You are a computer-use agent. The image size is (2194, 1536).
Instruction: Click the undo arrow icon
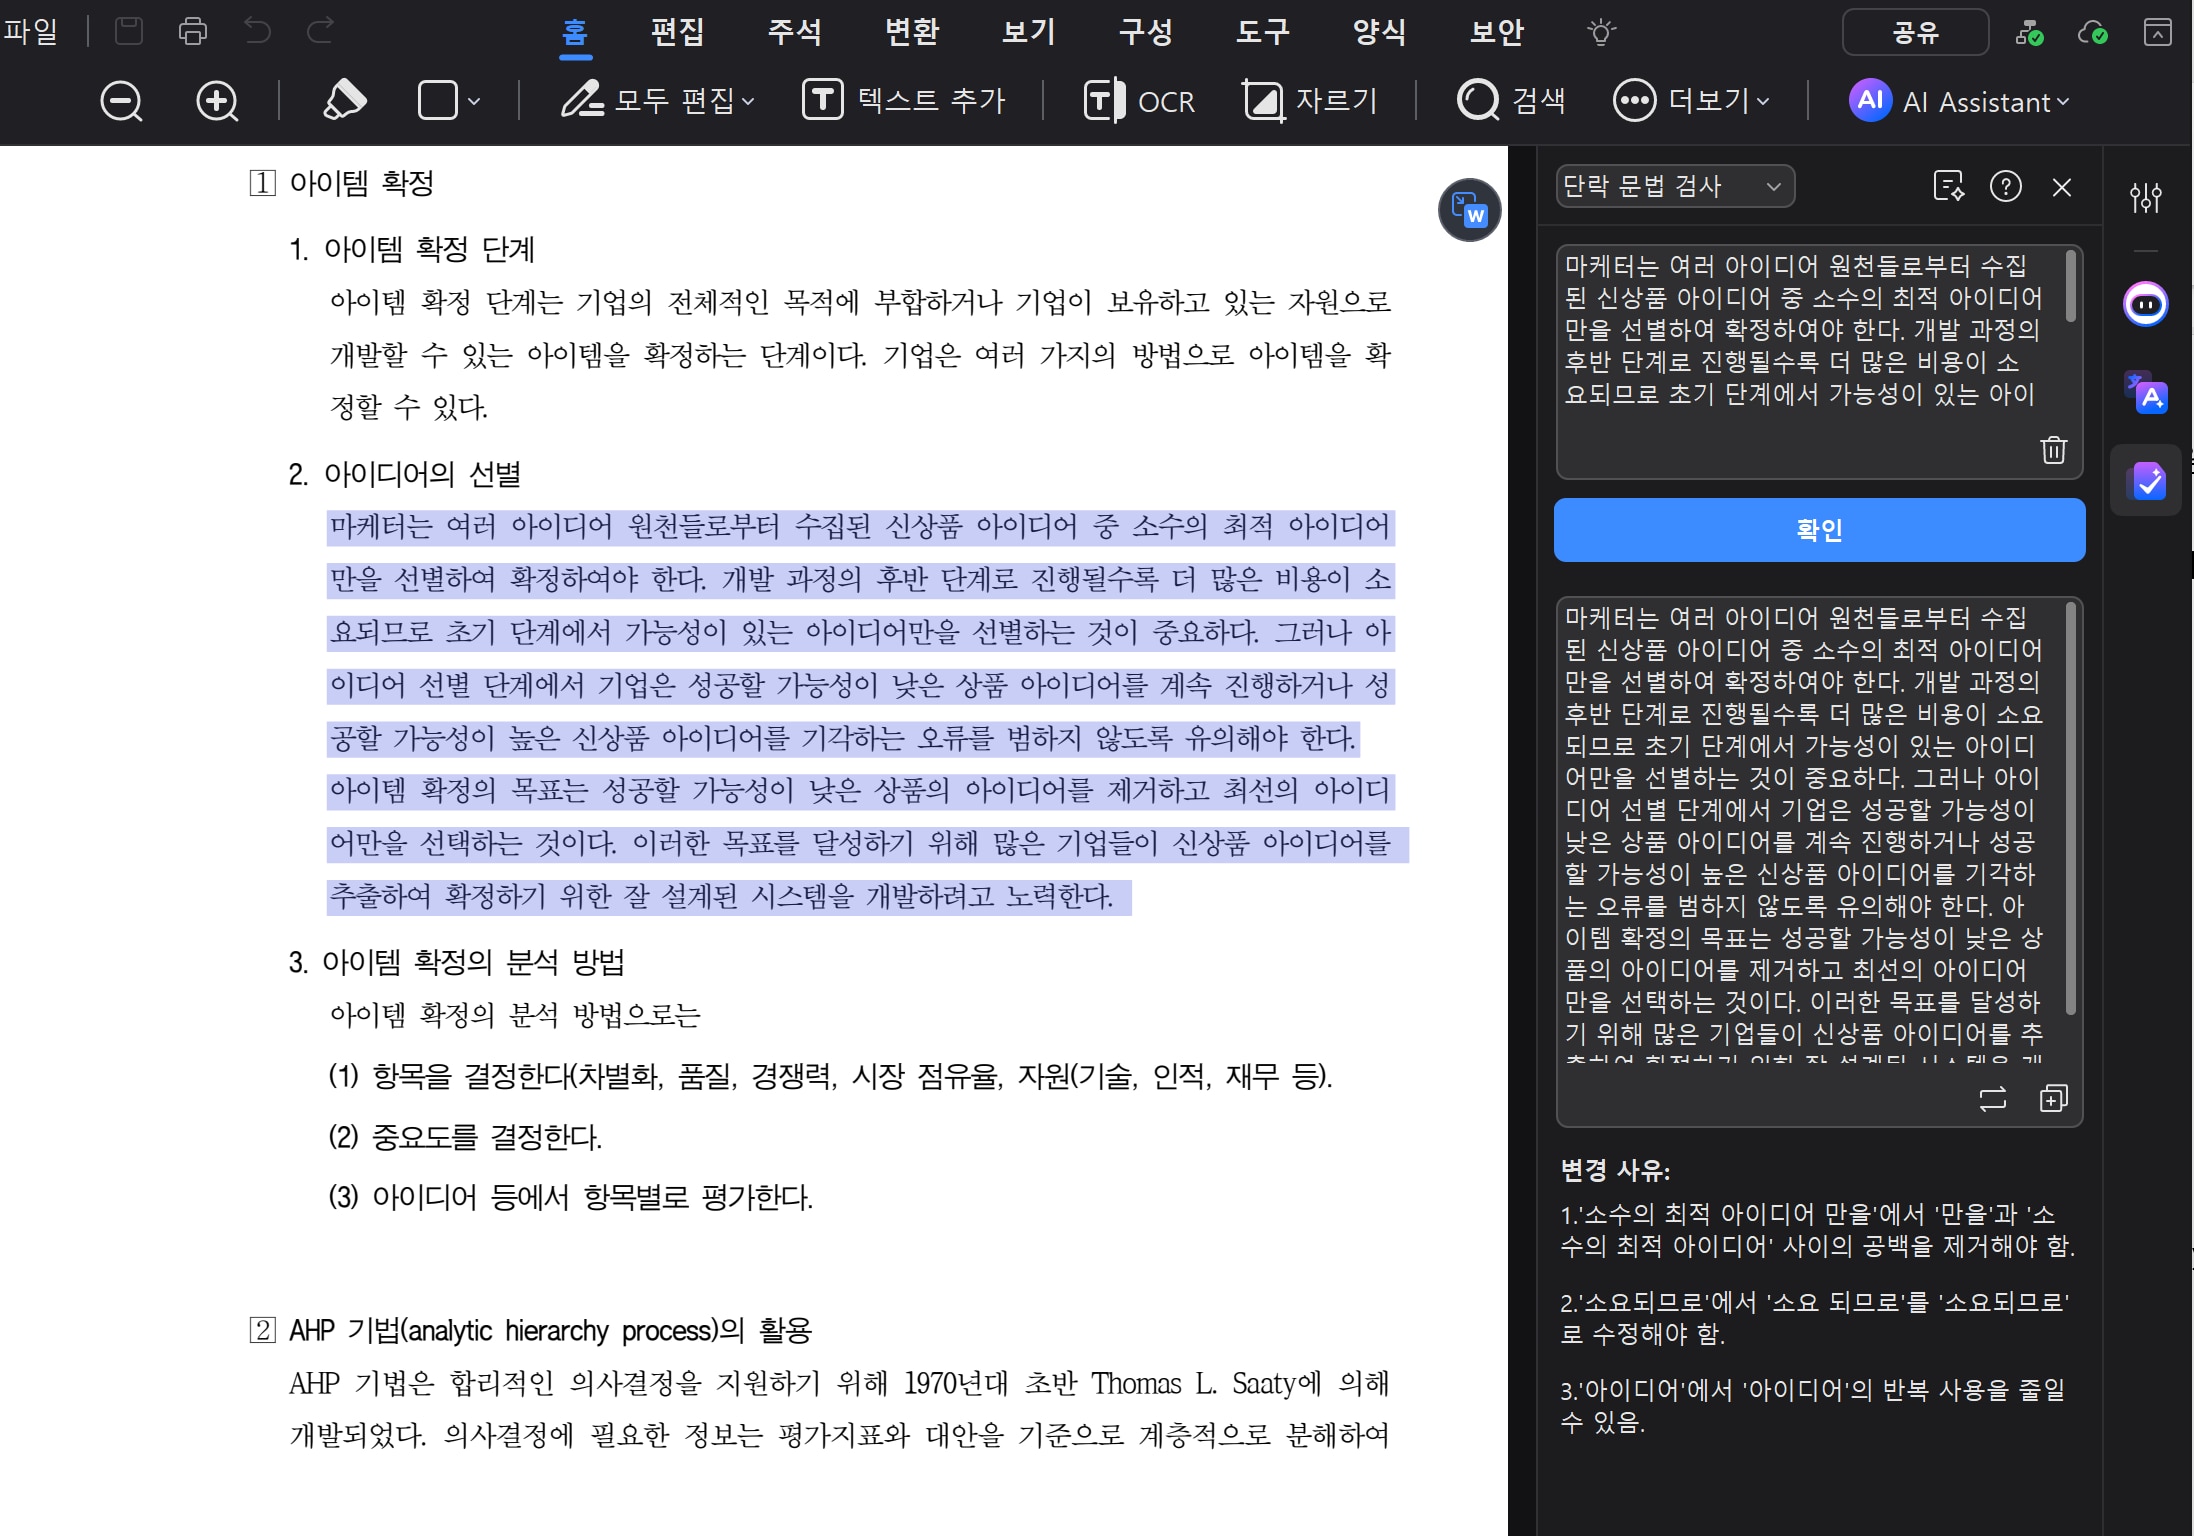coord(257,32)
